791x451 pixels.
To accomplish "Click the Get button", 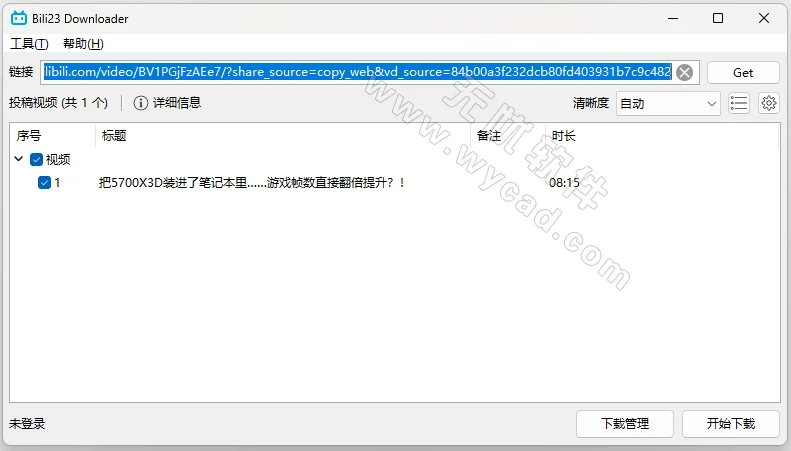I will click(x=743, y=73).
